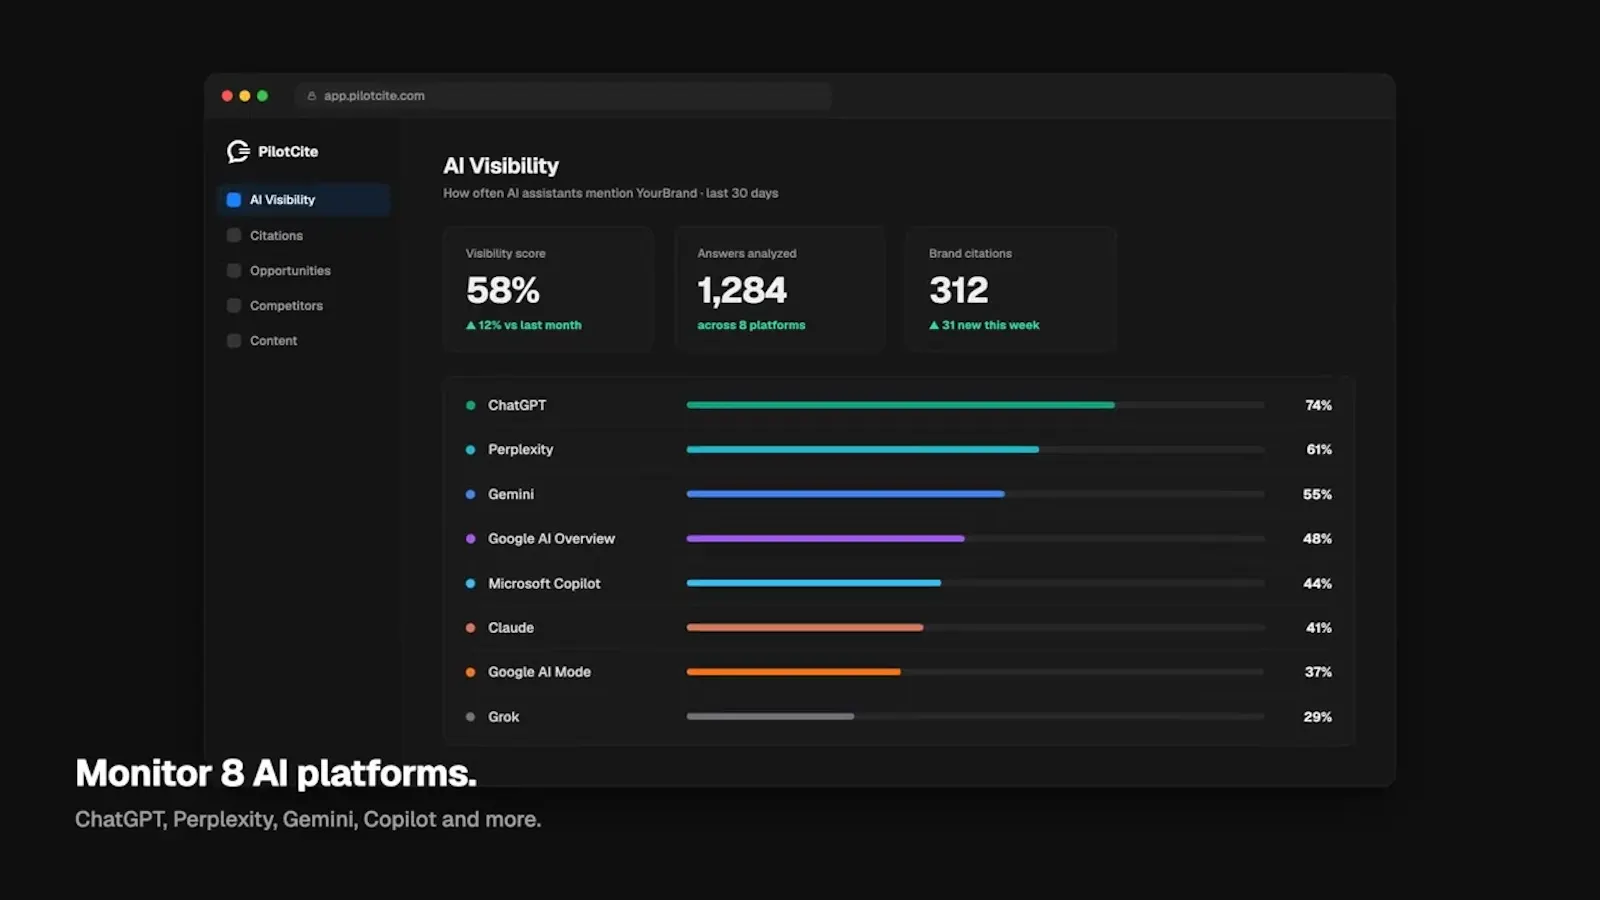Click the 55% value for Gemini
The width and height of the screenshot is (1600, 900).
pos(1317,494)
